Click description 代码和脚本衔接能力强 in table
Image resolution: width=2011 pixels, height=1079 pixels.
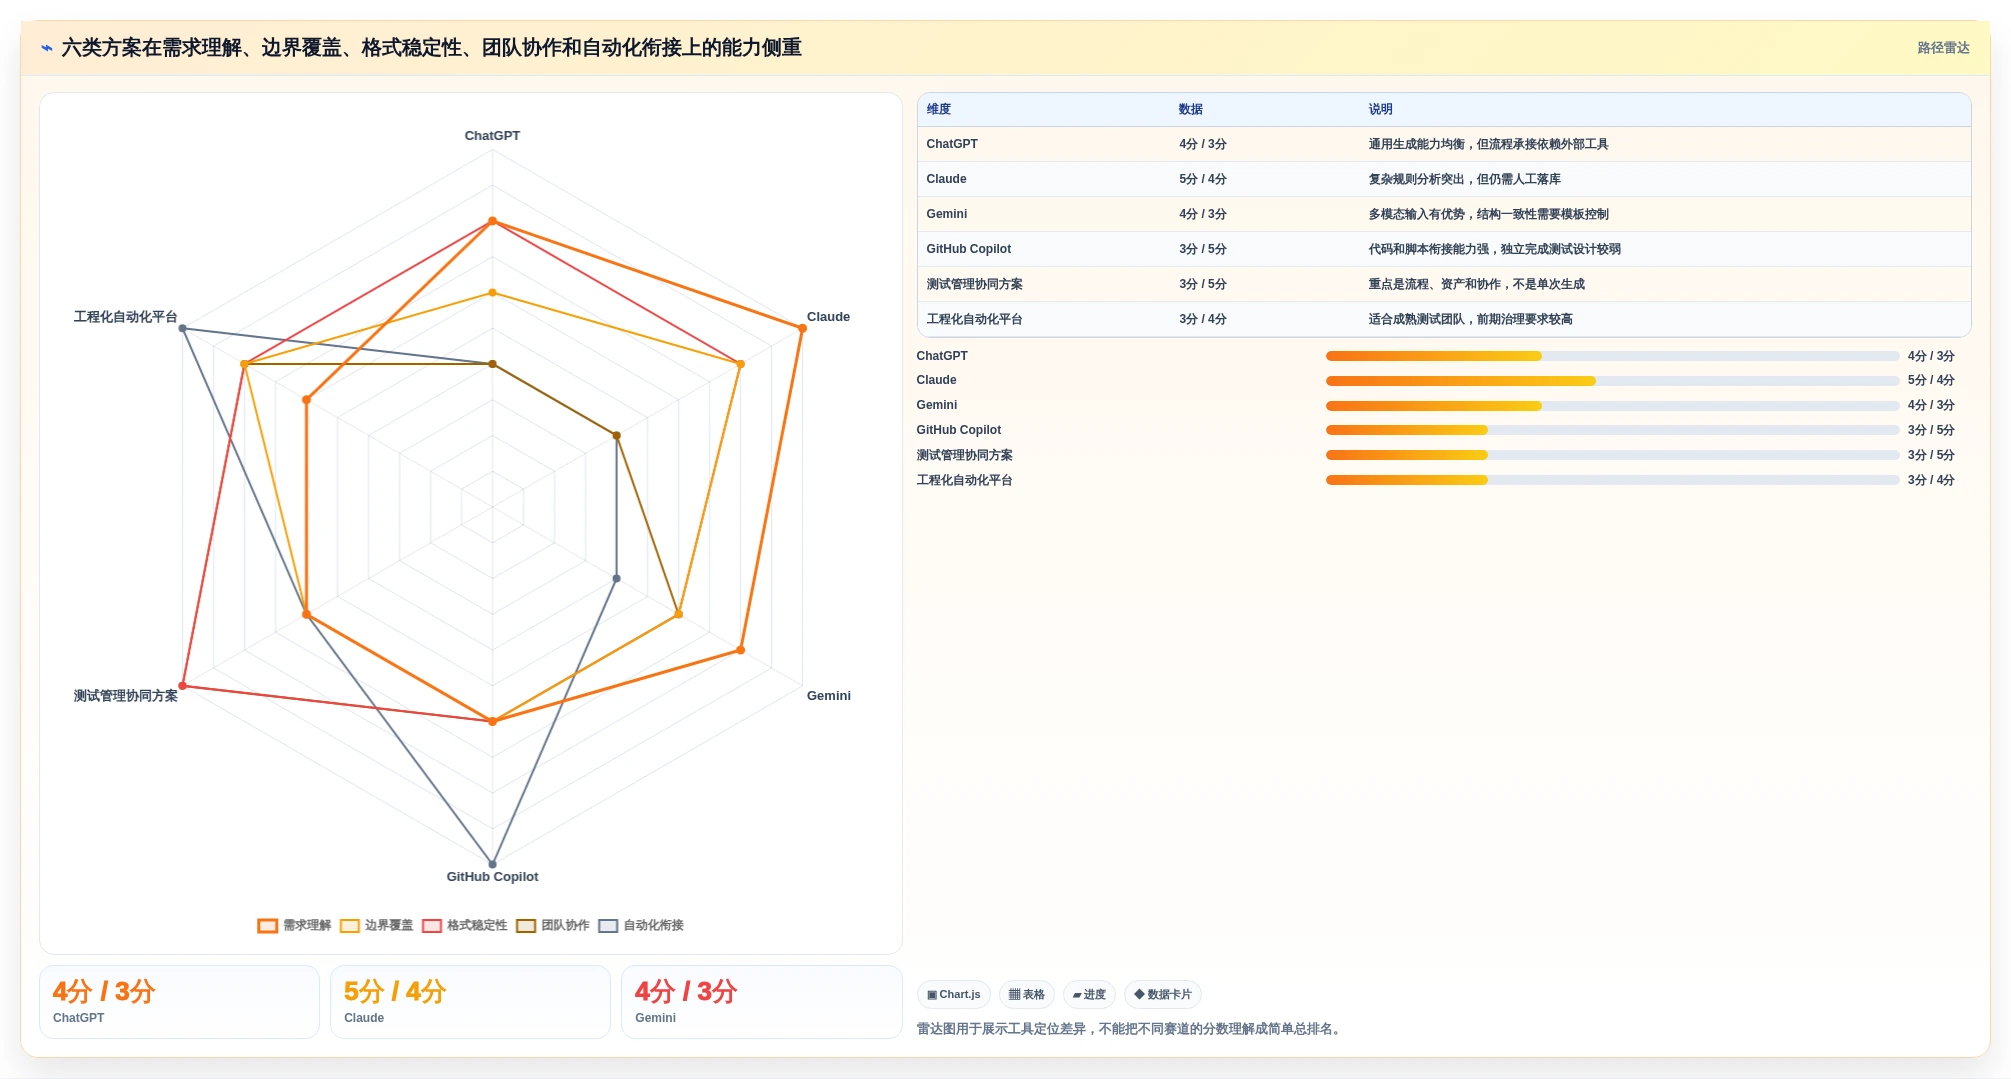pos(1494,249)
